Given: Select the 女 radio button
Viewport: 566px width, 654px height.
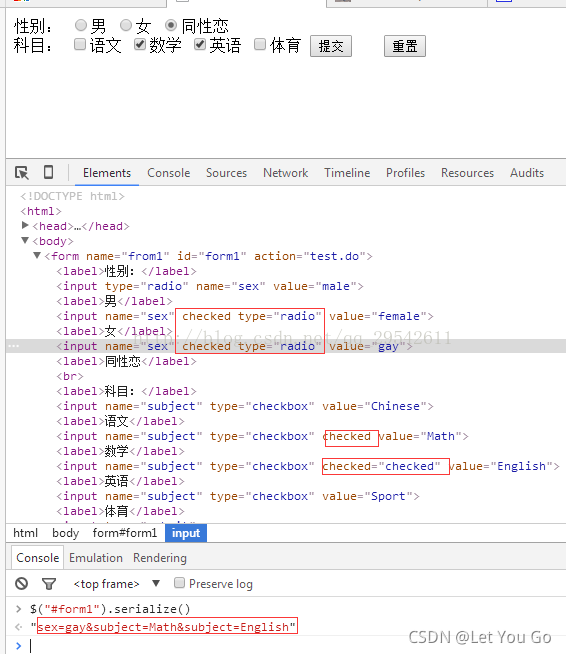Looking at the screenshot, I should click(126, 25).
